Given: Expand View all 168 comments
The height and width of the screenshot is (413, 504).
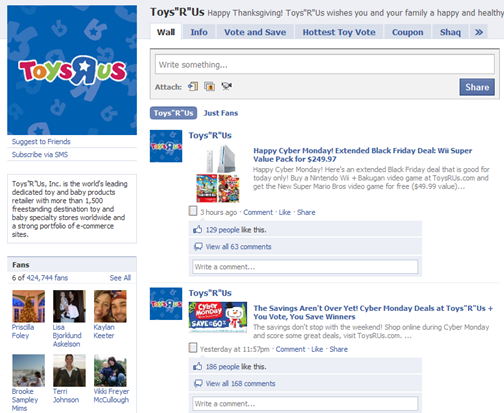Looking at the screenshot, I should 240,383.
